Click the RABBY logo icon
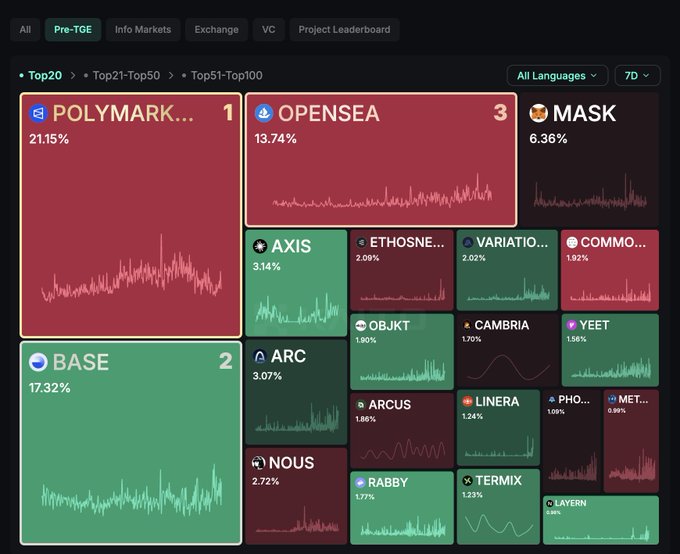This screenshot has height=554, width=680. 360,482
